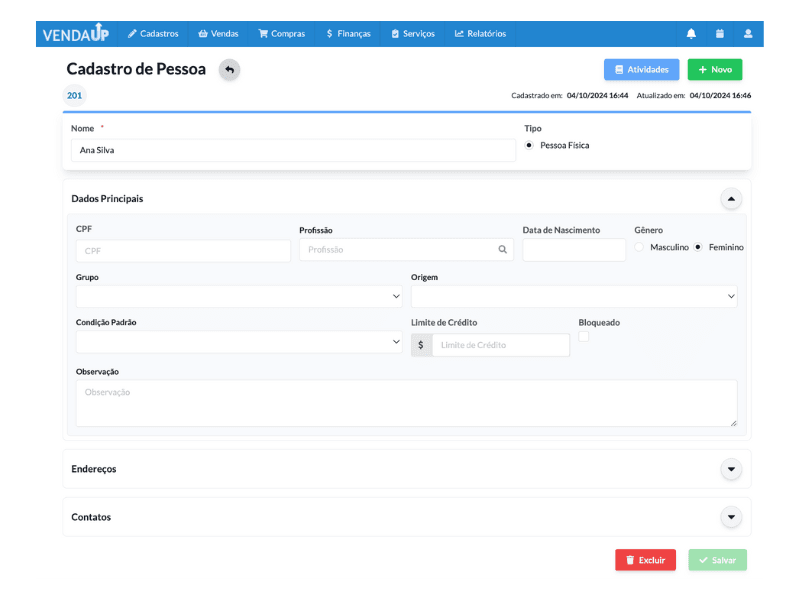
Task: Click the Atividades button
Action: [641, 70]
